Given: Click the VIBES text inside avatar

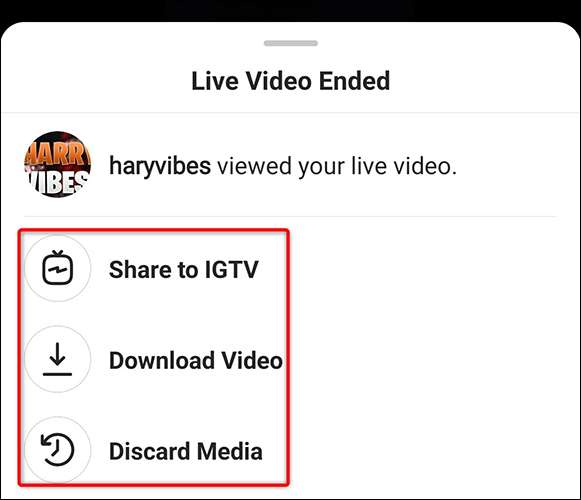Looking at the screenshot, I should pos(59,182).
